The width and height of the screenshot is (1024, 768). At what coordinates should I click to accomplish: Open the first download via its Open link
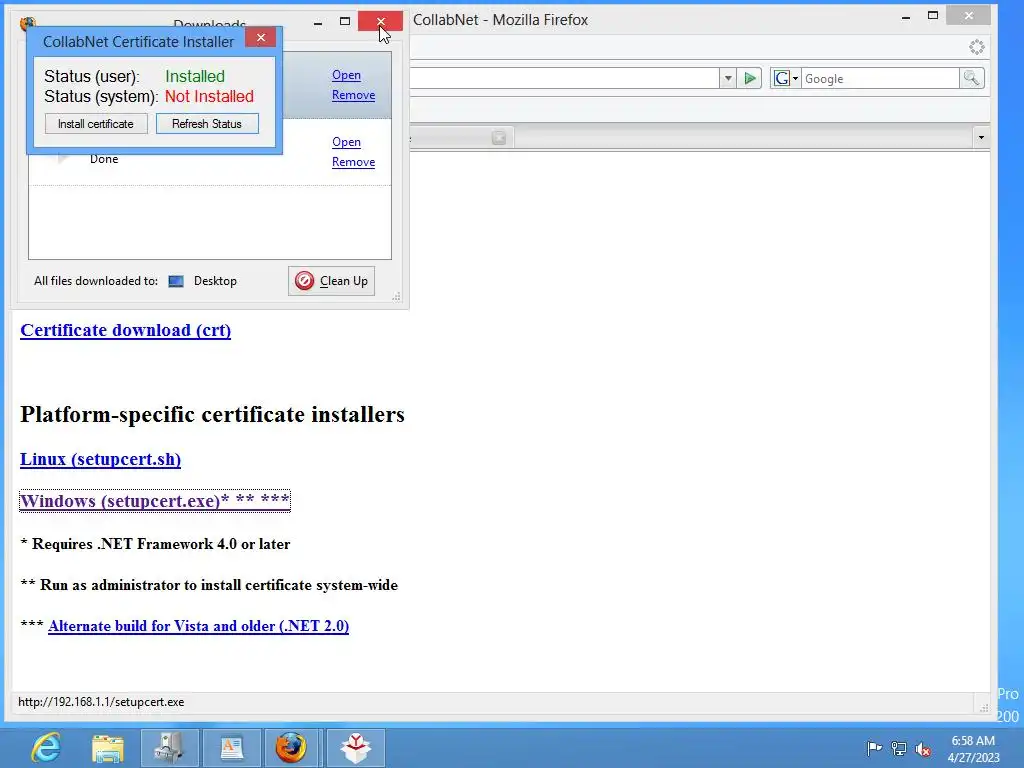point(346,75)
